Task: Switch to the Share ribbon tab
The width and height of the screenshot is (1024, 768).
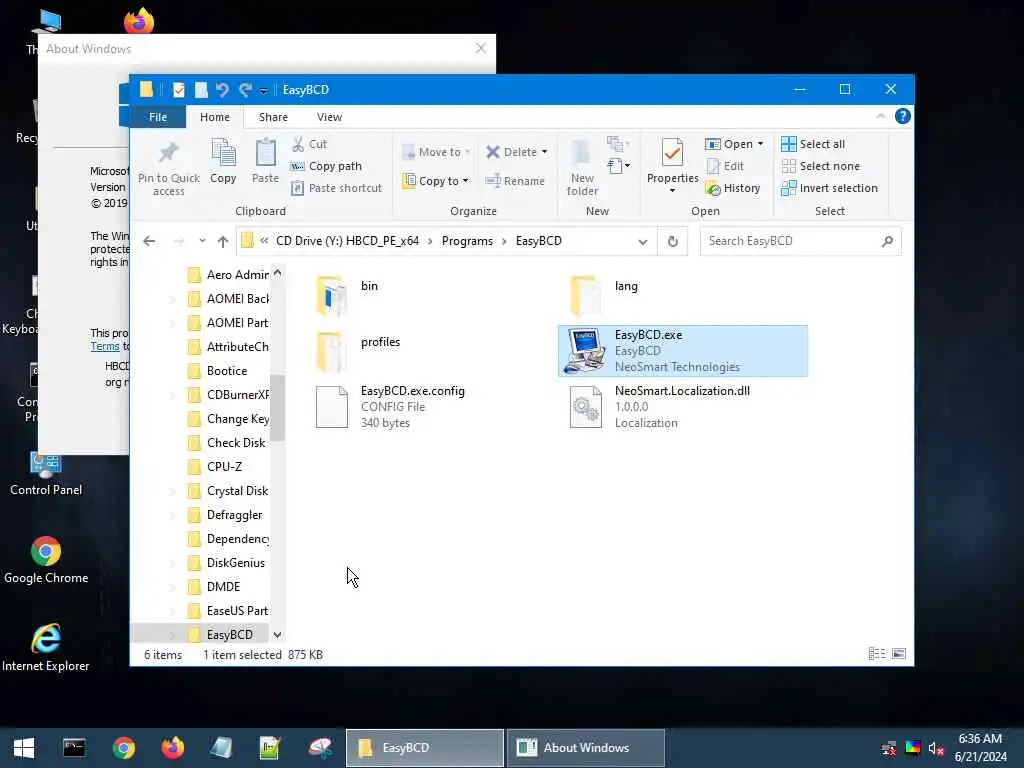Action: [x=273, y=117]
